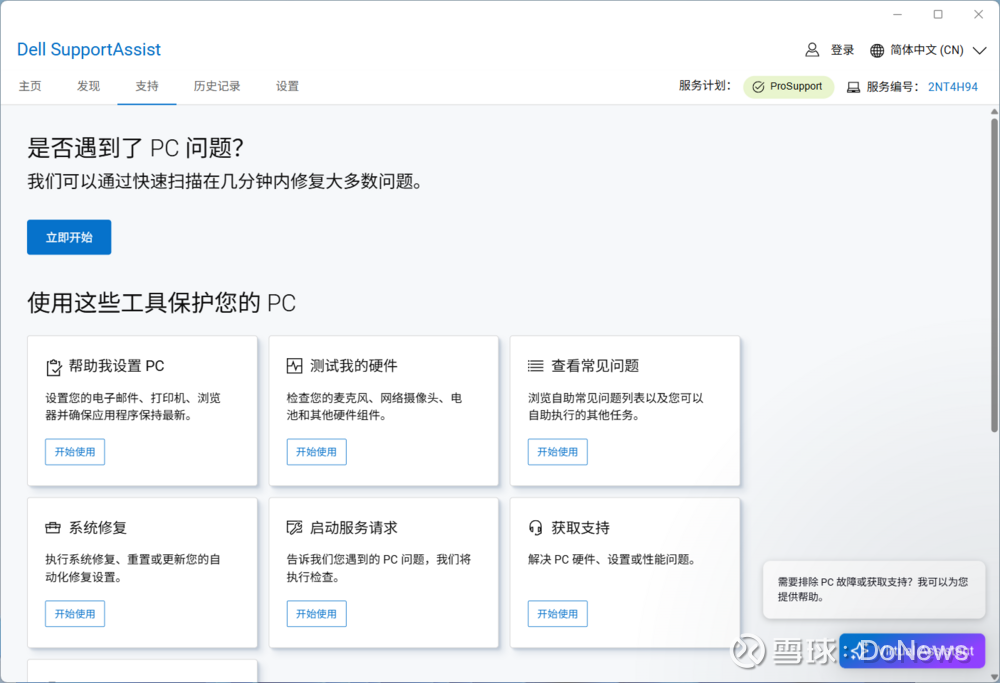This screenshot has height=683, width=1000.
Task: Expand the 简体中文 (CN) language chevron
Action: click(980, 50)
